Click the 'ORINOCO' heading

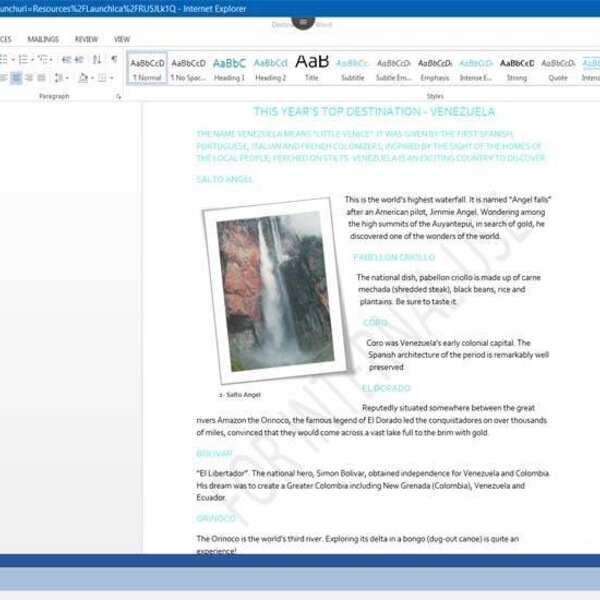[x=216, y=518]
